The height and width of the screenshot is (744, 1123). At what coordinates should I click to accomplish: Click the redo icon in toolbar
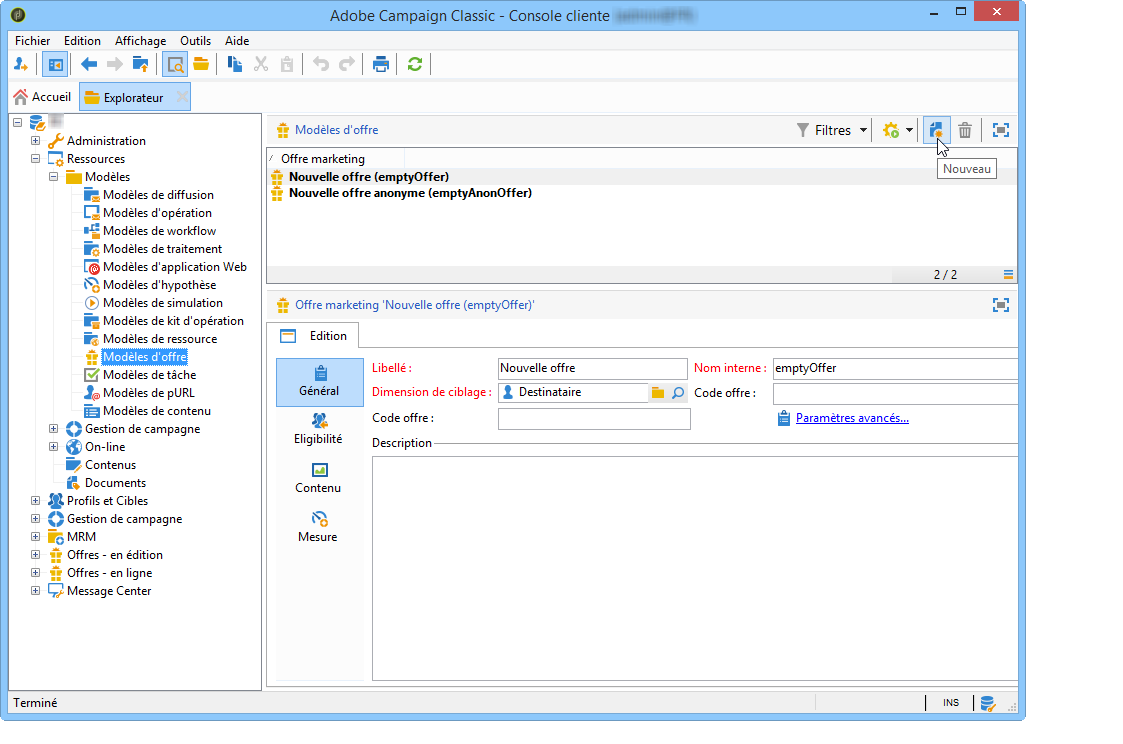click(347, 64)
